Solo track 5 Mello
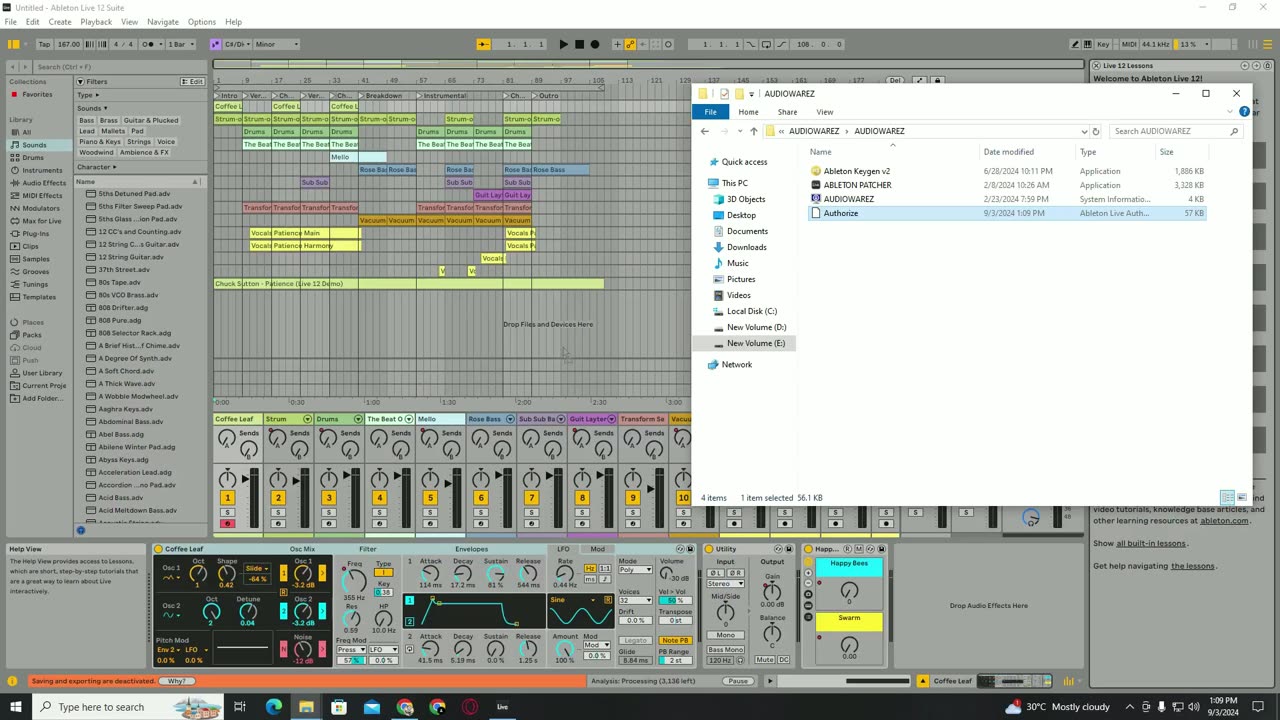The height and width of the screenshot is (720, 1280). tap(430, 512)
